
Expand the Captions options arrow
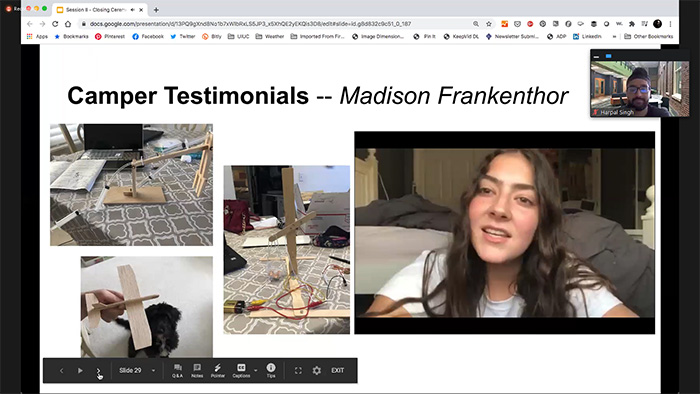[255, 370]
